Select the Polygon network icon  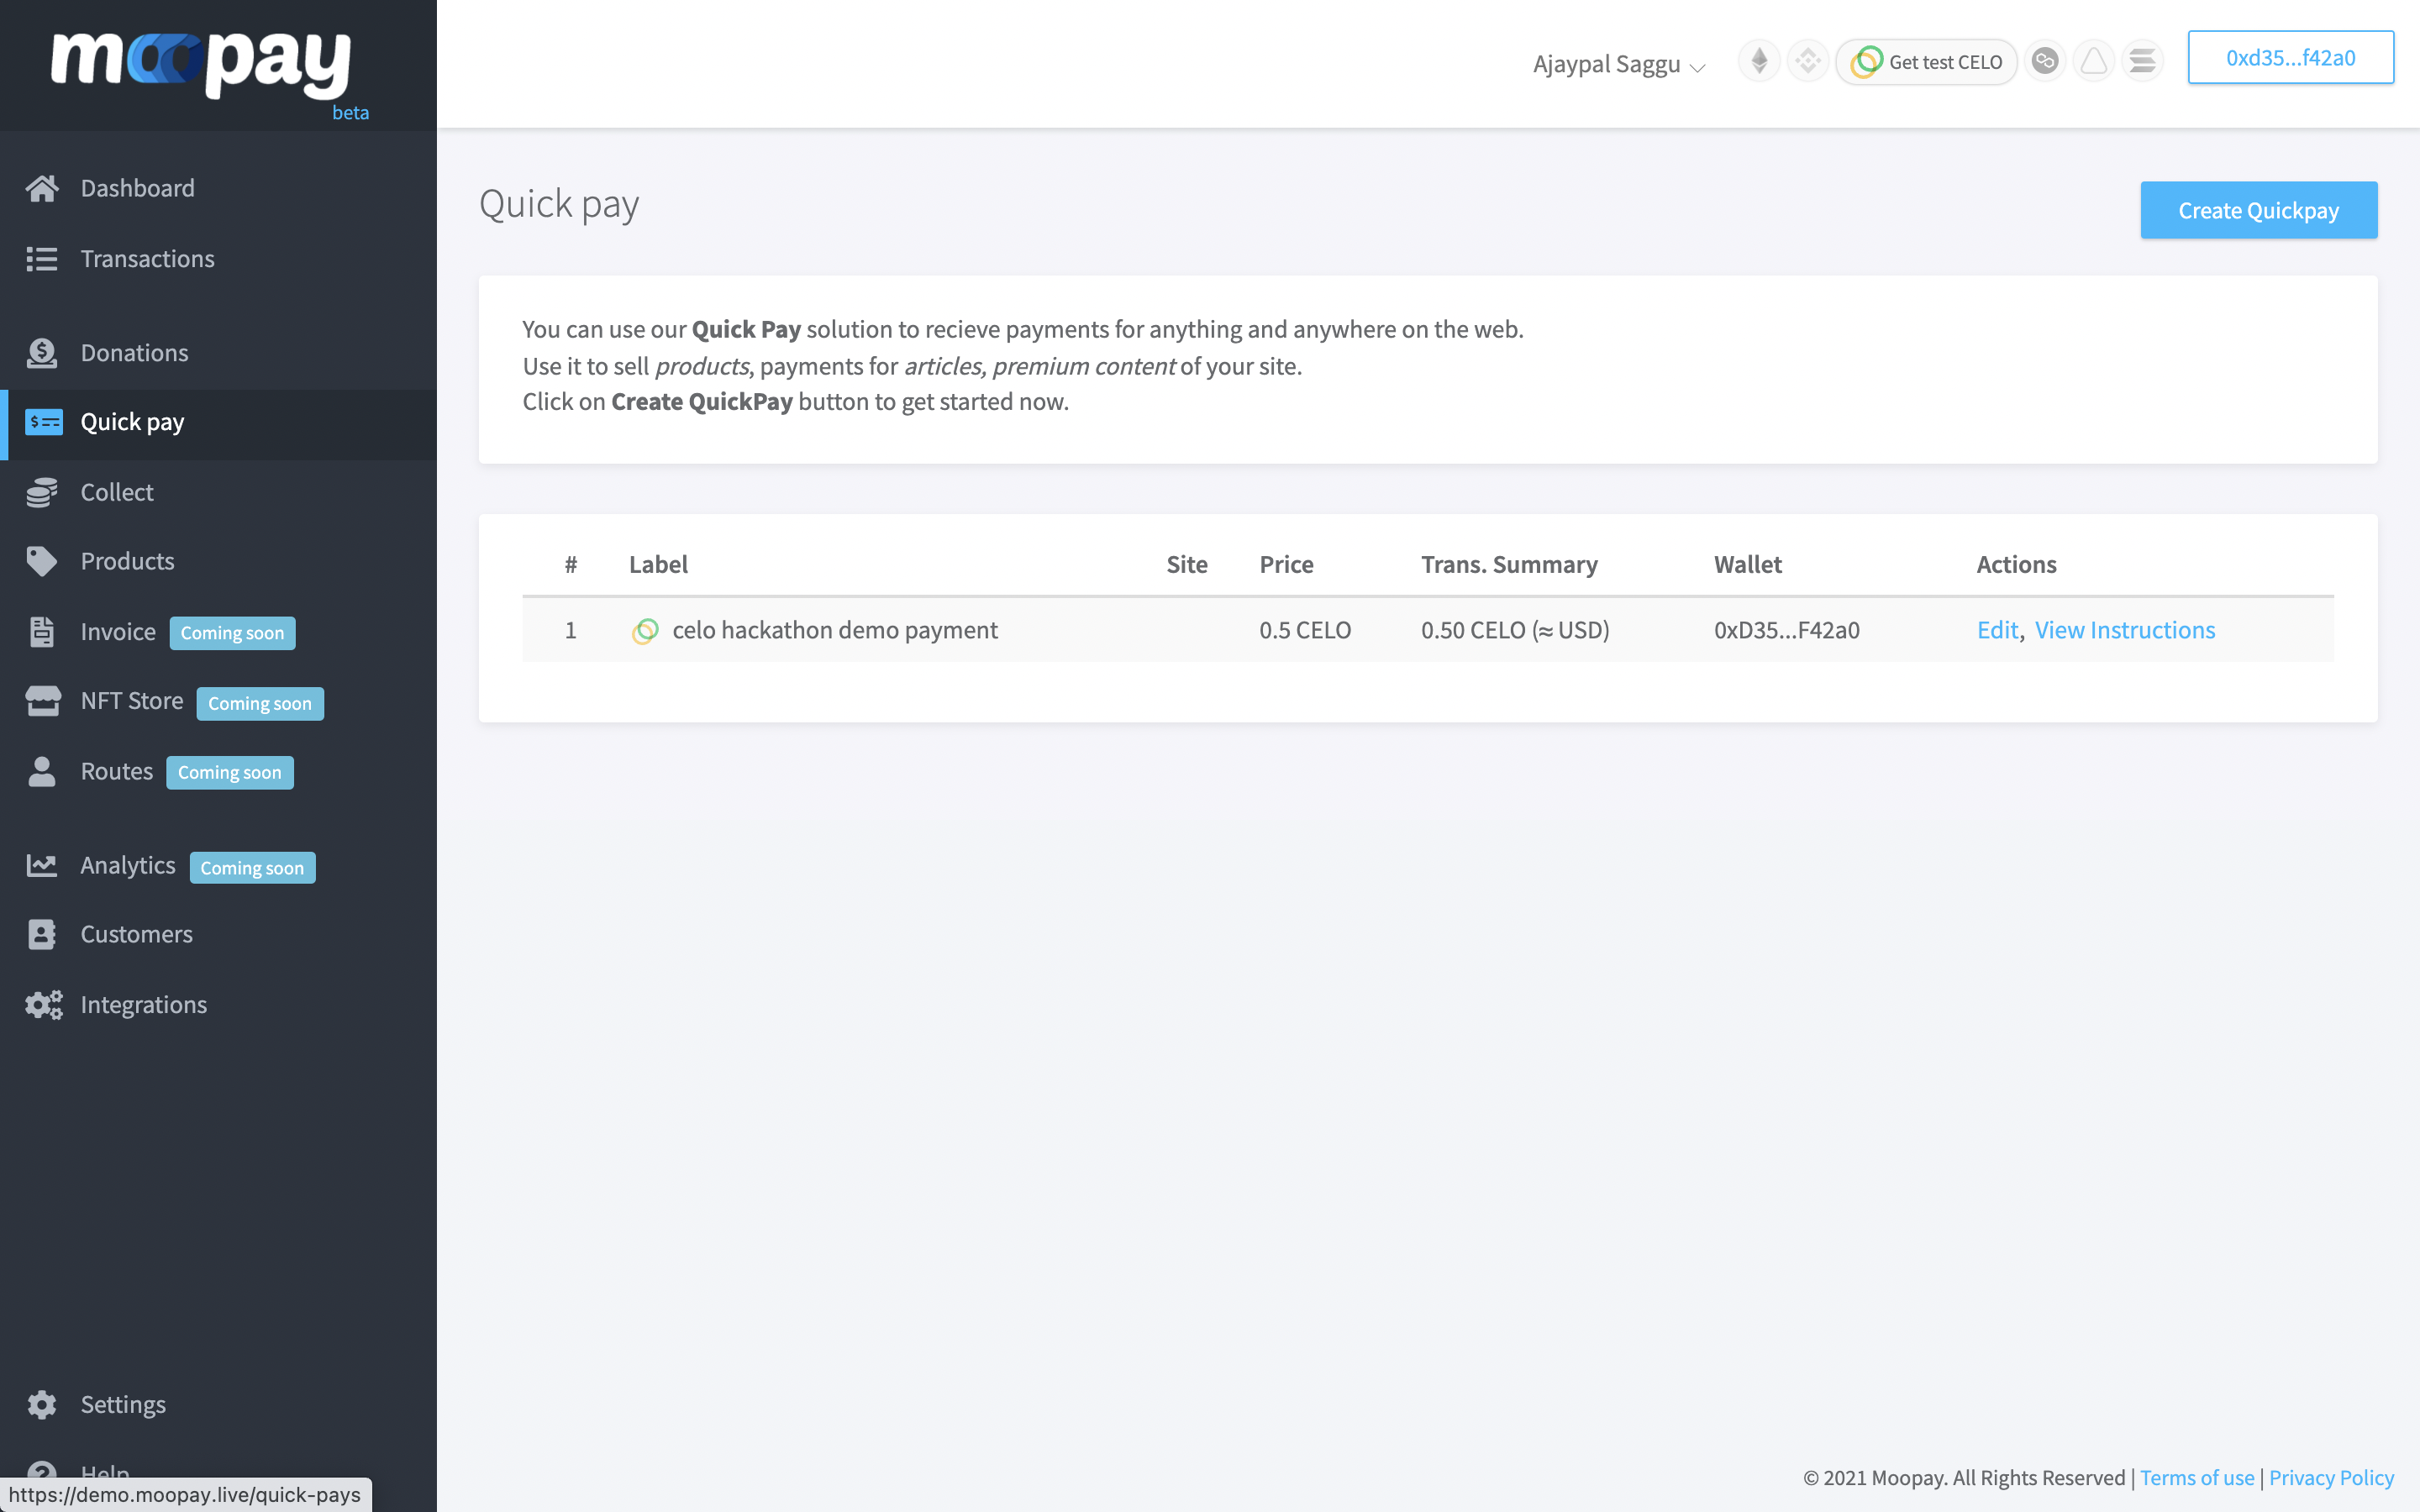[x=2045, y=62]
